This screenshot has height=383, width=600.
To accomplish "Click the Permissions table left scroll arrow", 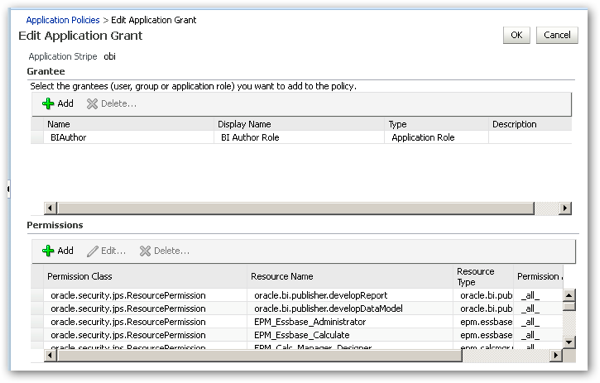I will tap(50, 355).
